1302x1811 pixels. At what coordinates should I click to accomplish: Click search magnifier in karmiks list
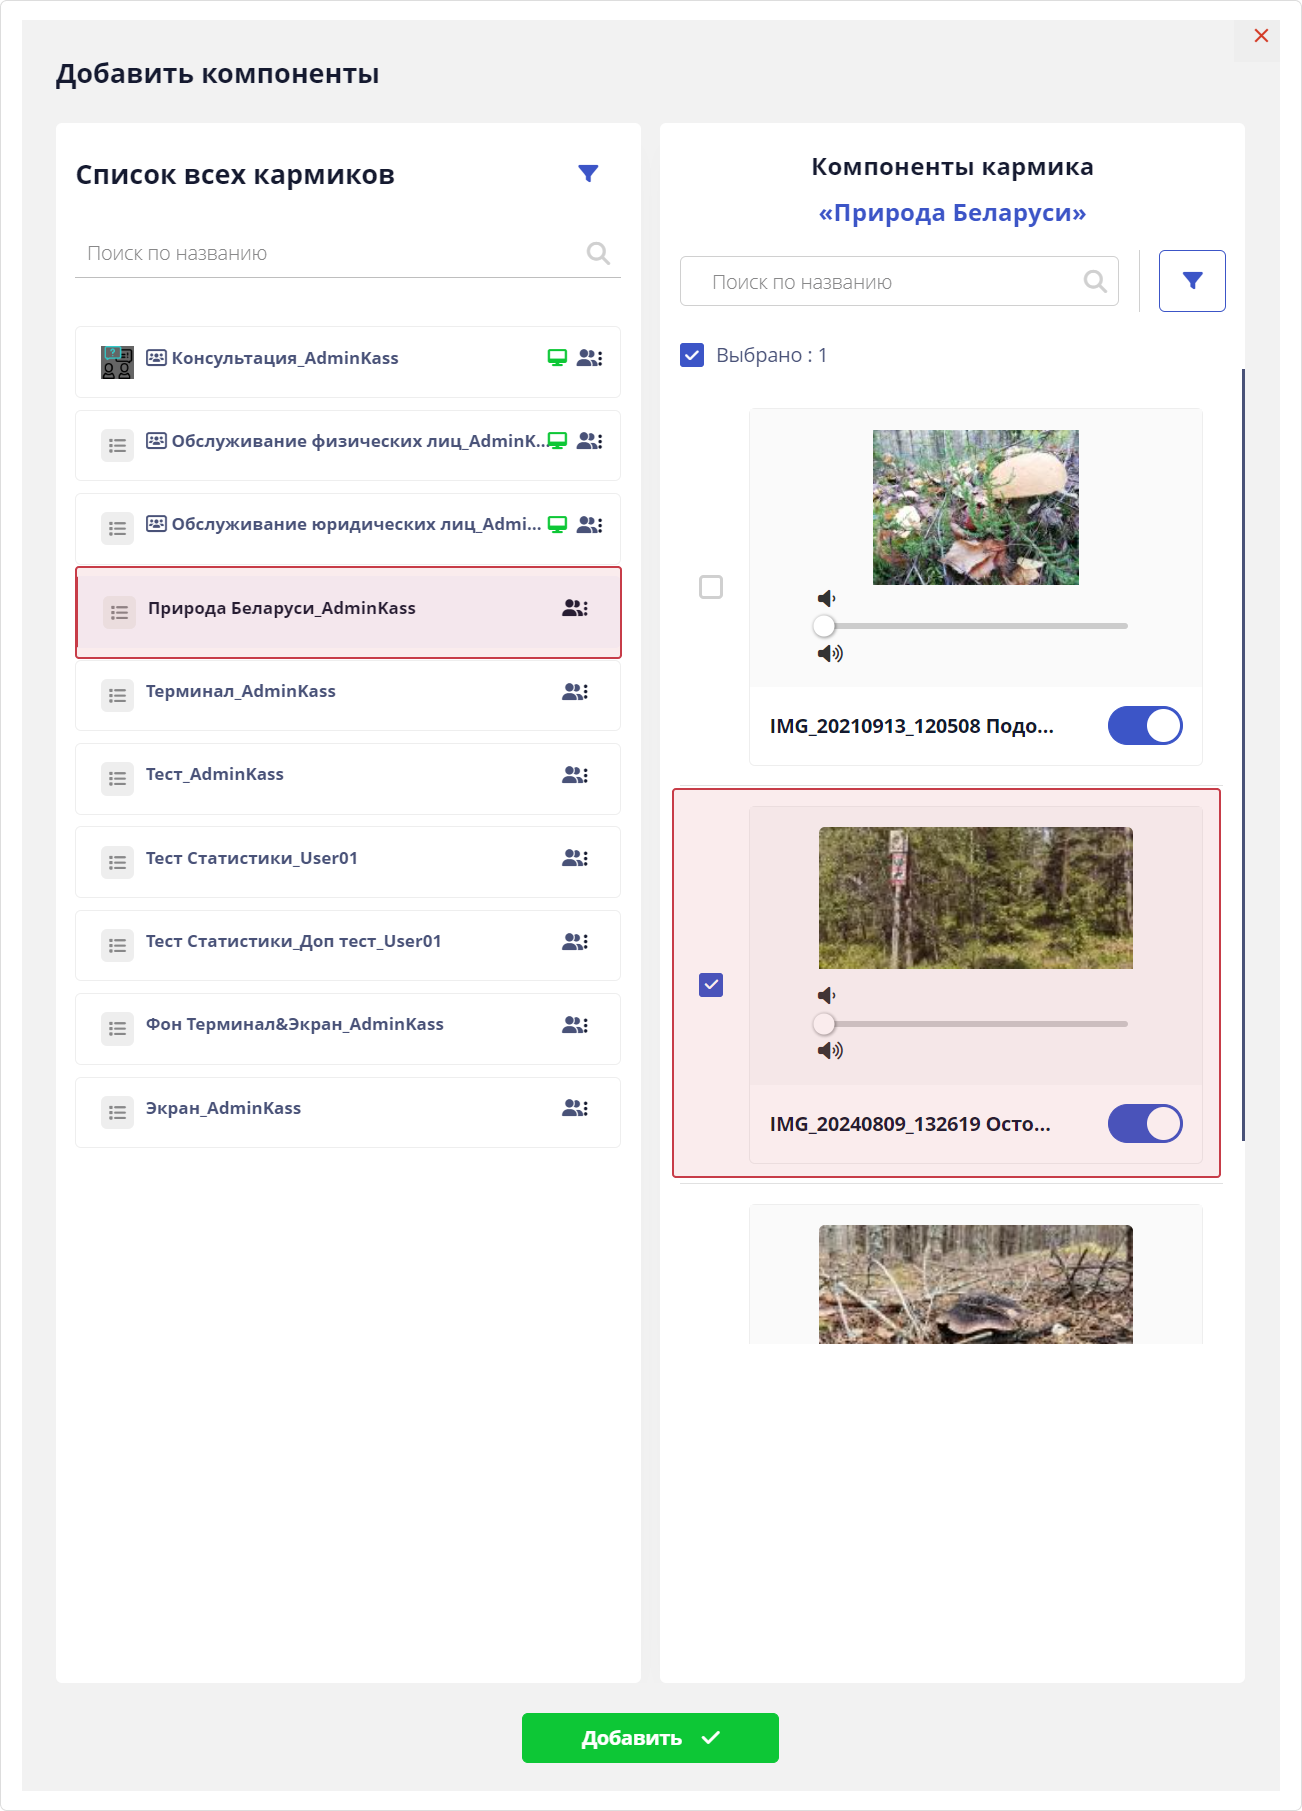click(598, 254)
